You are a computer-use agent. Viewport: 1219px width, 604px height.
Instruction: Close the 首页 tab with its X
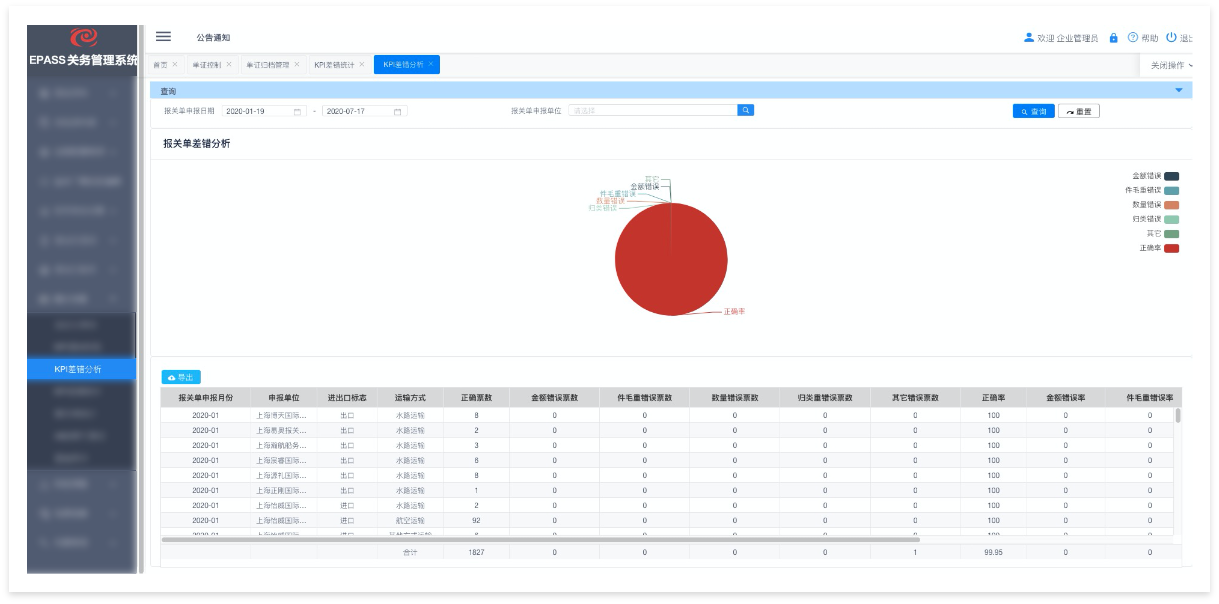[x=175, y=64]
